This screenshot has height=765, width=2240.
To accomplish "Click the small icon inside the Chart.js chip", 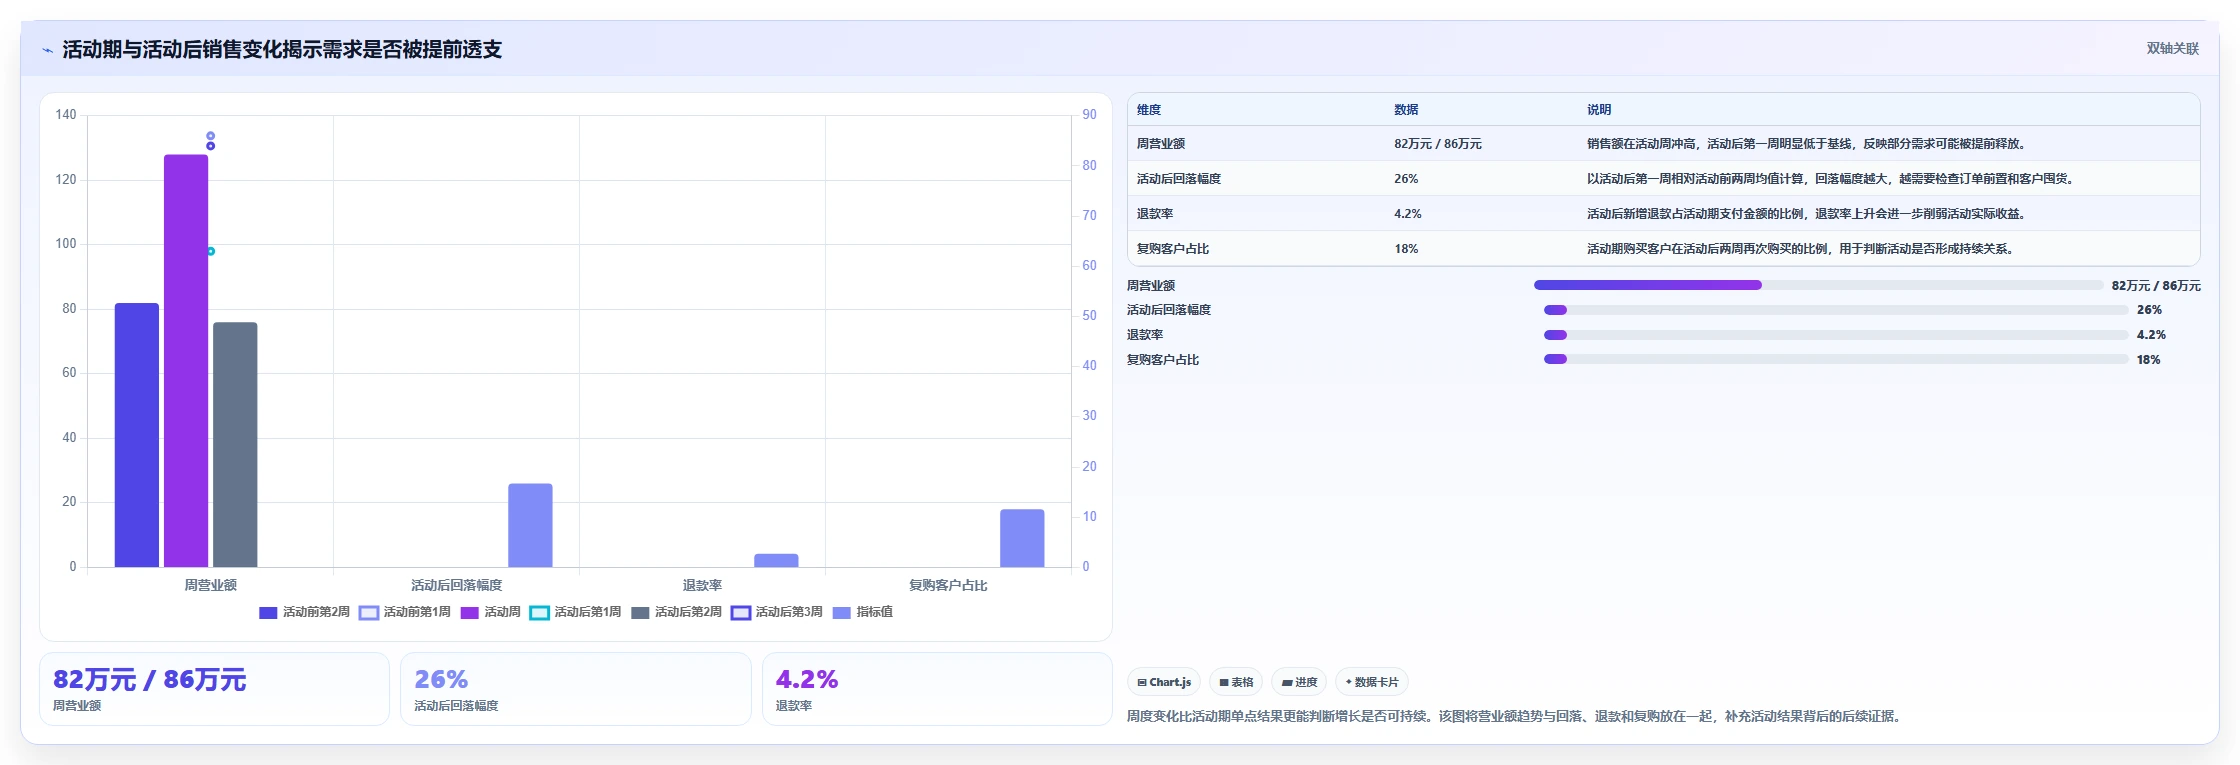I will 1142,683.
